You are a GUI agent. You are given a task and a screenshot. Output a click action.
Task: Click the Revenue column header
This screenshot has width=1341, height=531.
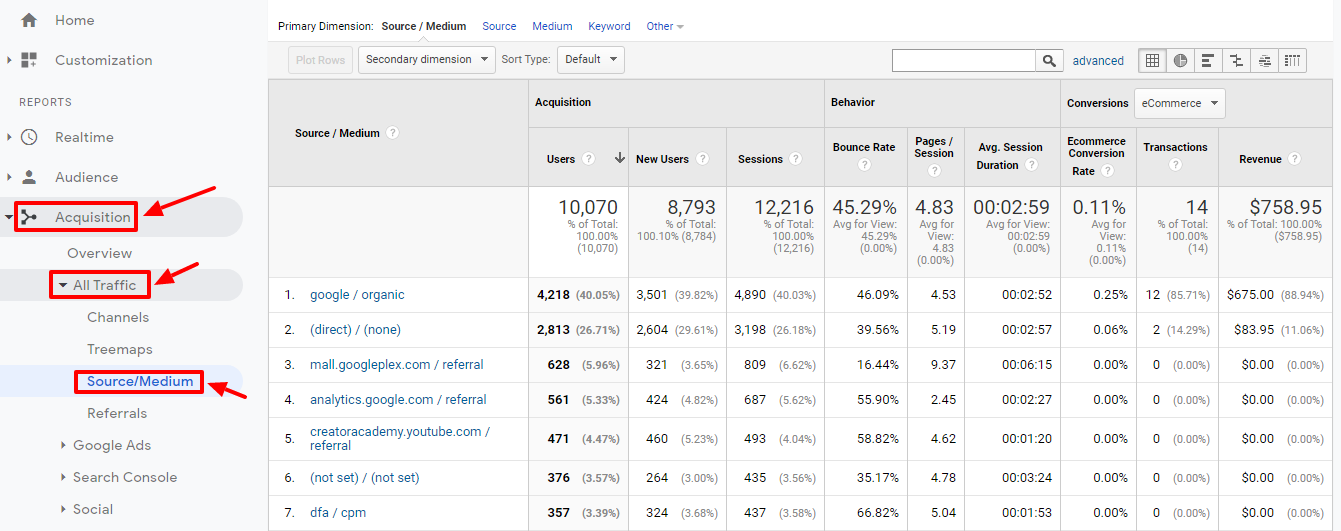point(1260,159)
